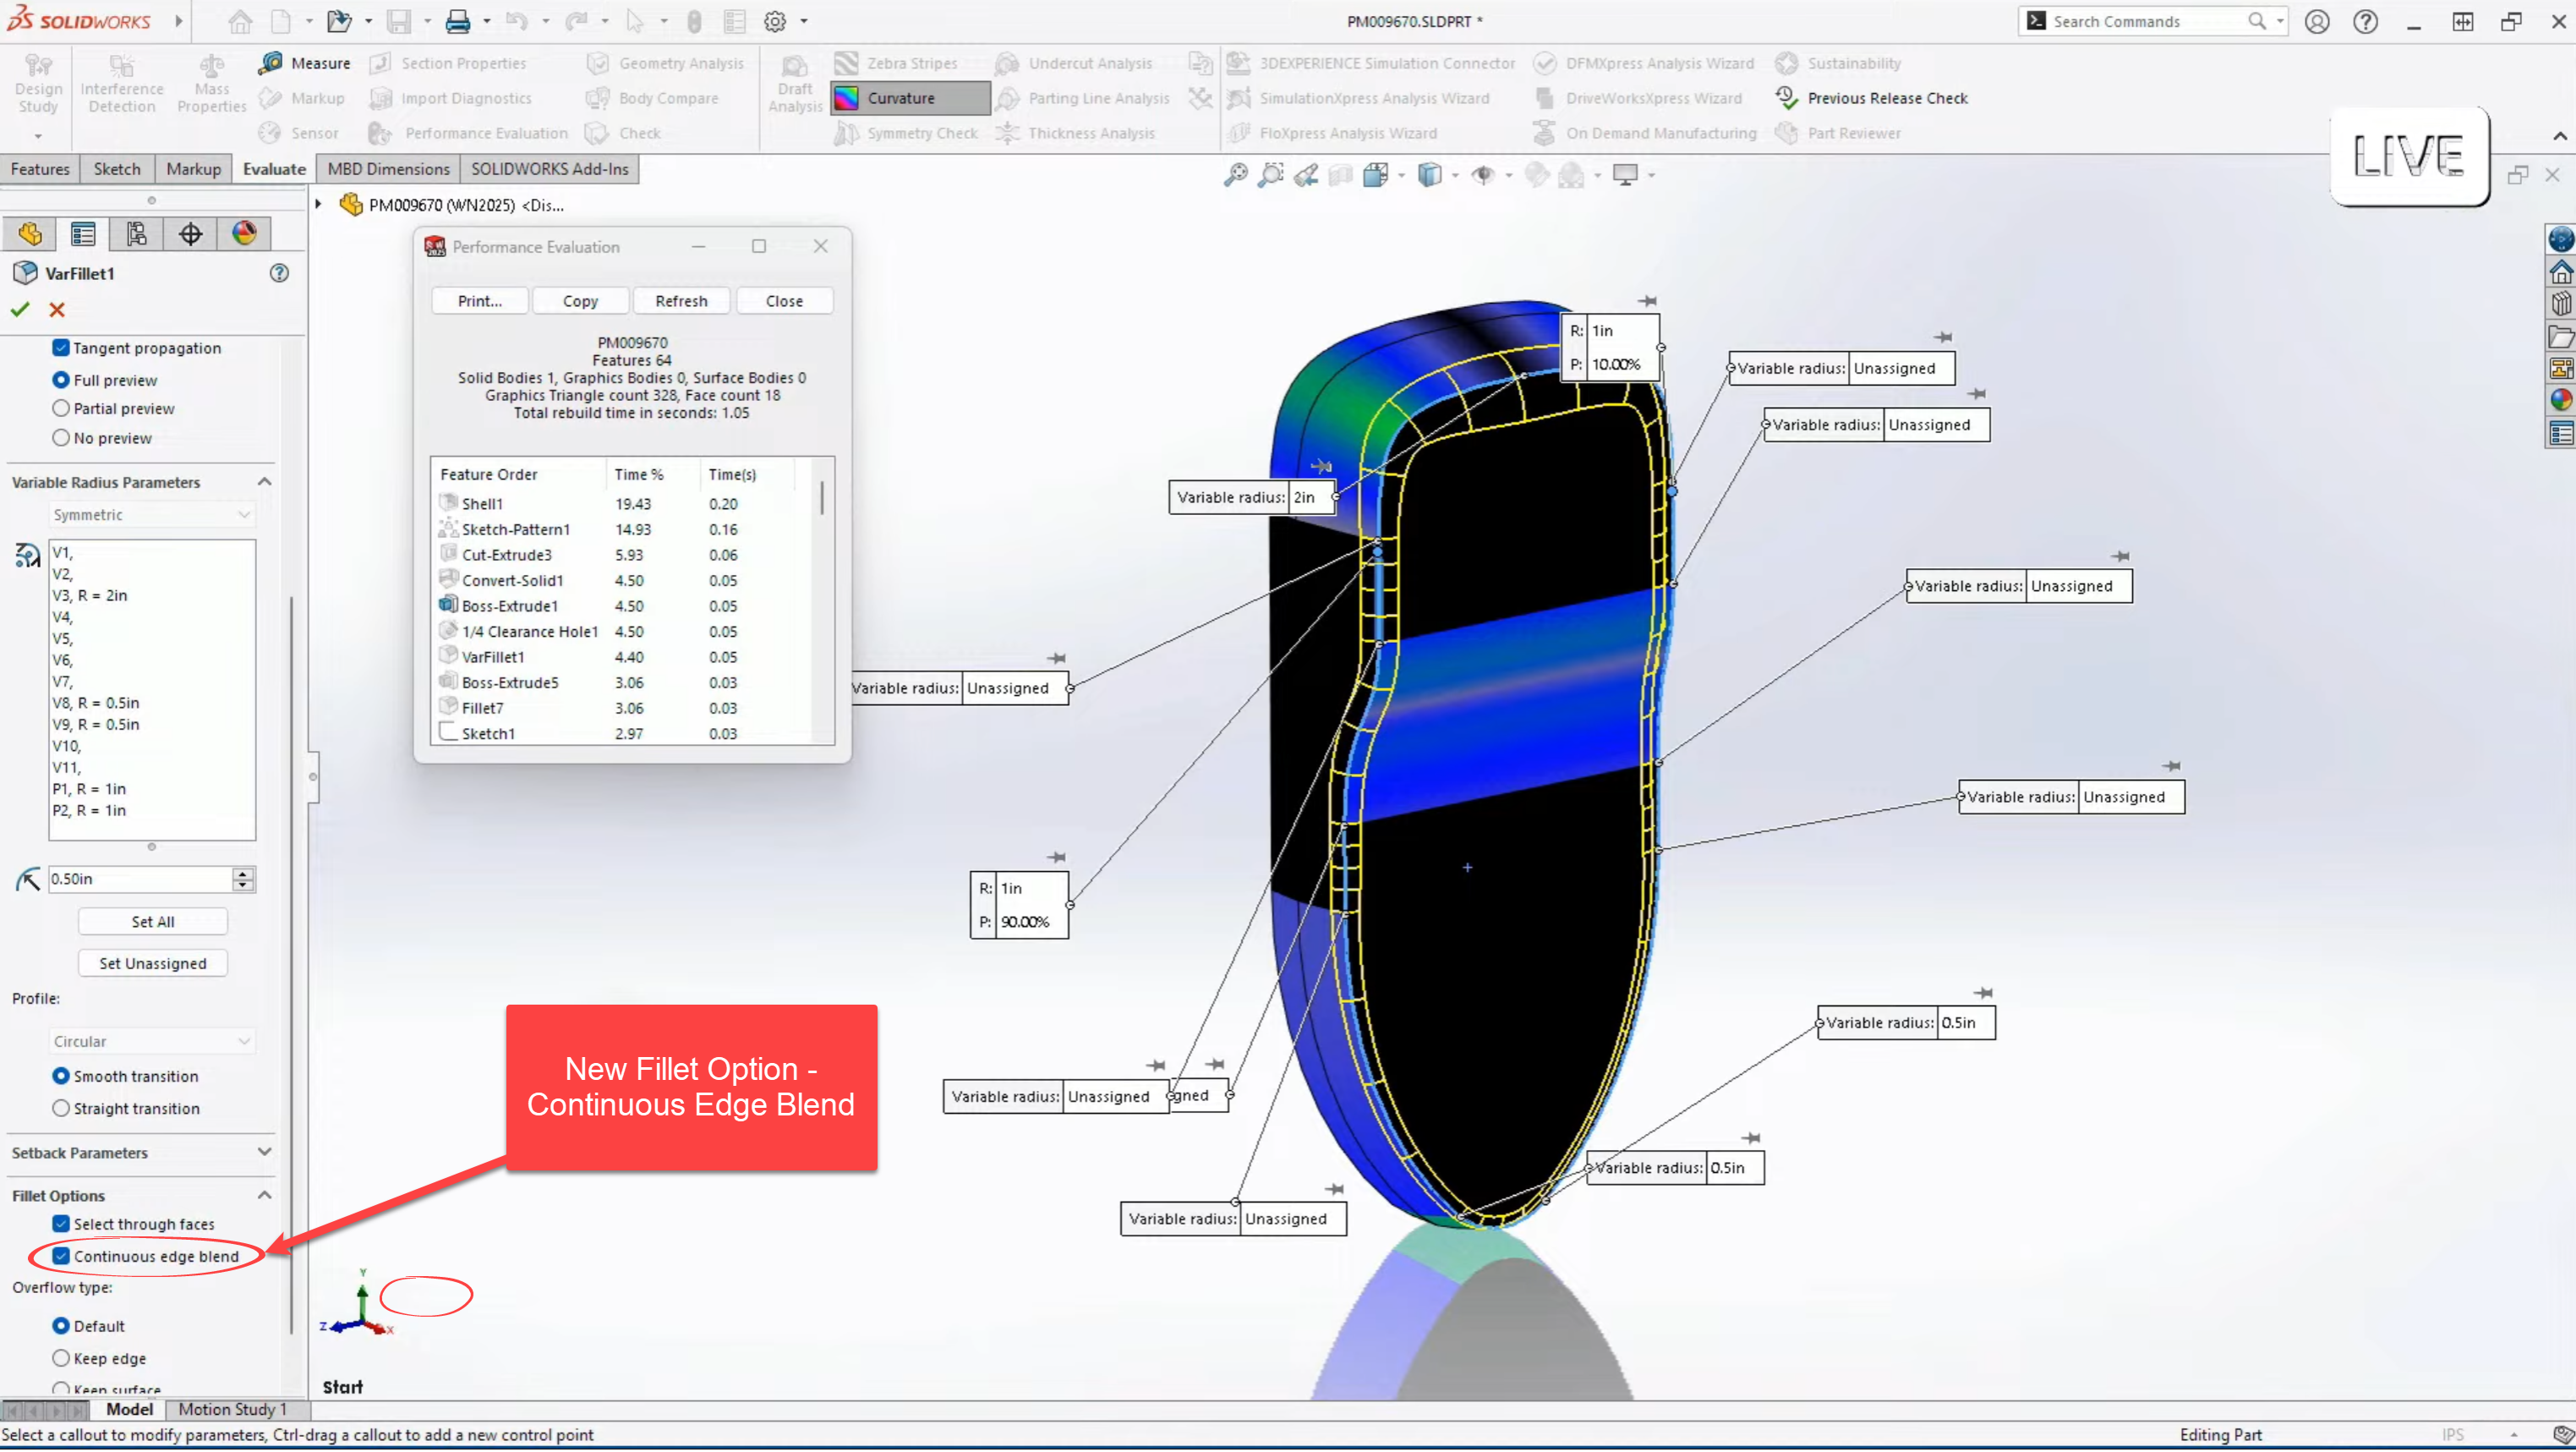Open the user account icon

click(x=2317, y=21)
